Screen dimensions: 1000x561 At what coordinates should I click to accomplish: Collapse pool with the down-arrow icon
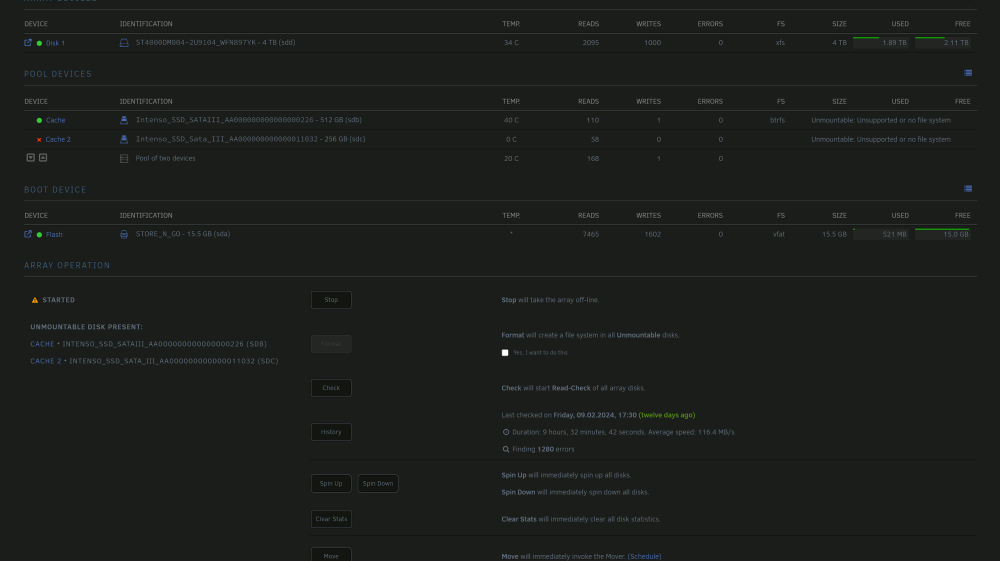pos(30,158)
